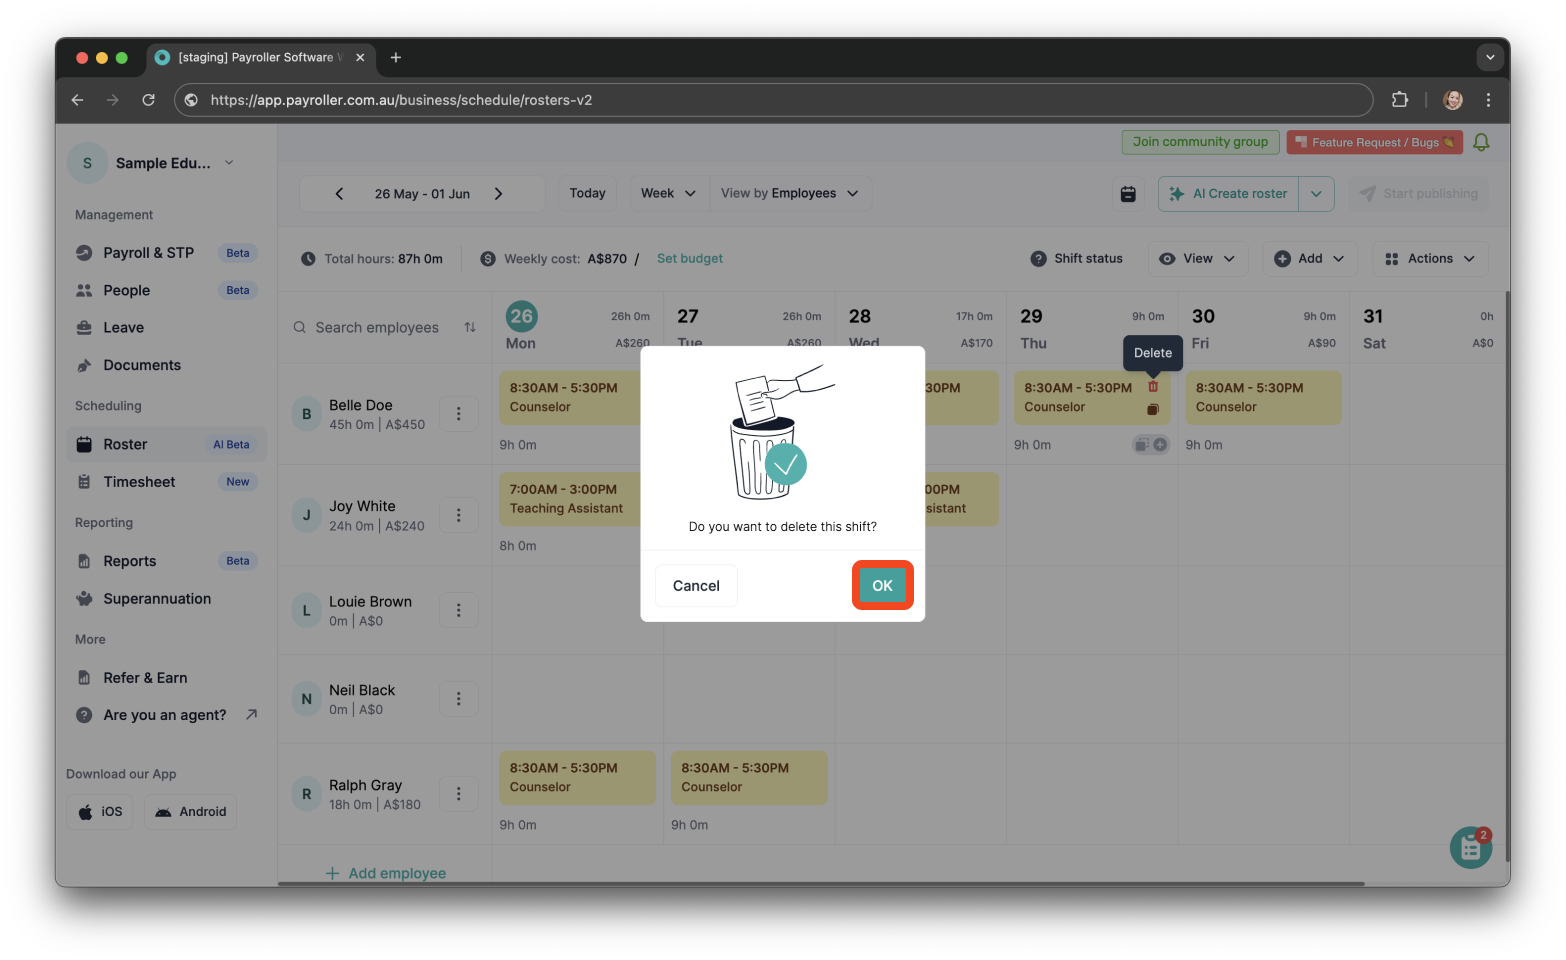Expand the View by Employees dropdown
This screenshot has width=1566, height=960.
(x=790, y=193)
